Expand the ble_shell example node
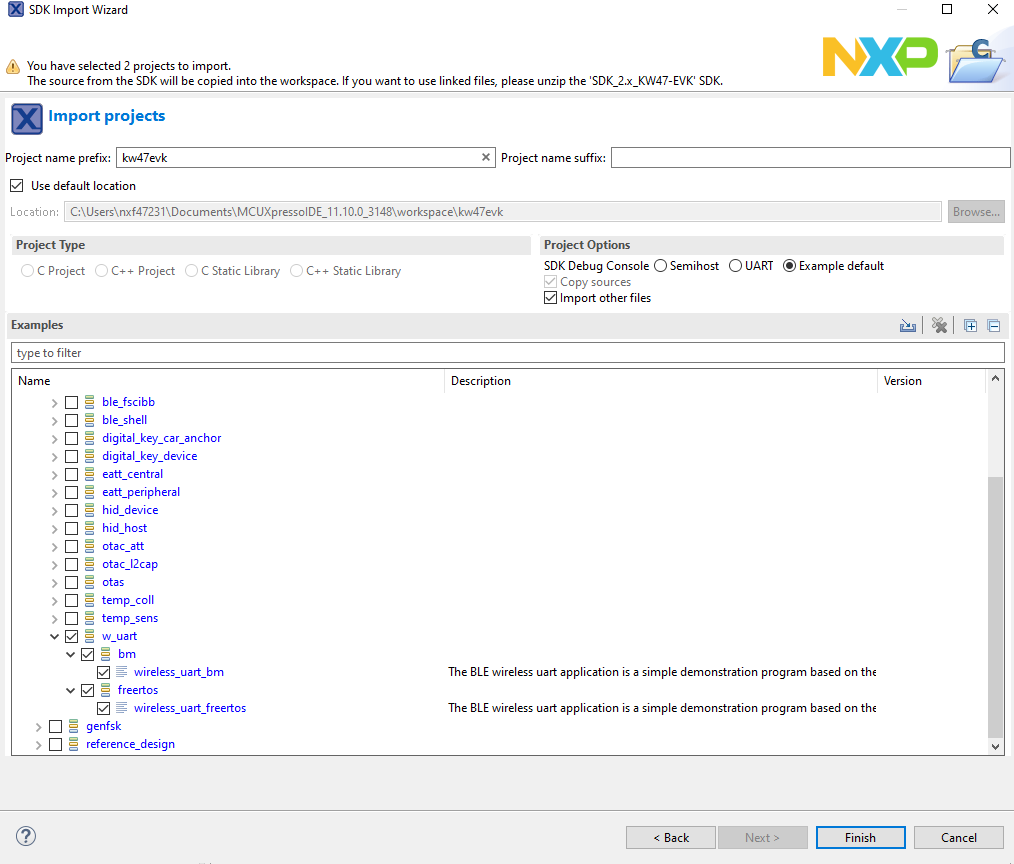The width and height of the screenshot is (1014, 864). (55, 420)
